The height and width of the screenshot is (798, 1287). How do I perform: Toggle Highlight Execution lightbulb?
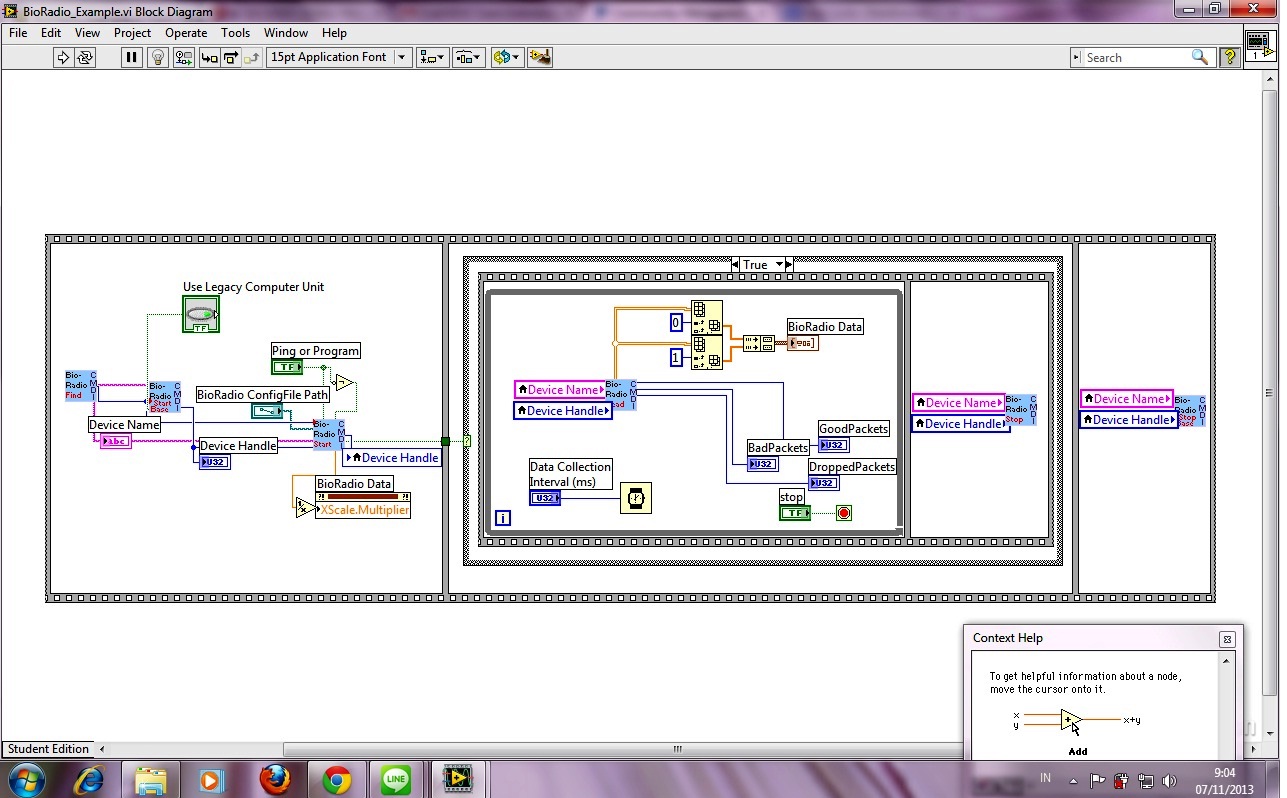pyautogui.click(x=158, y=58)
